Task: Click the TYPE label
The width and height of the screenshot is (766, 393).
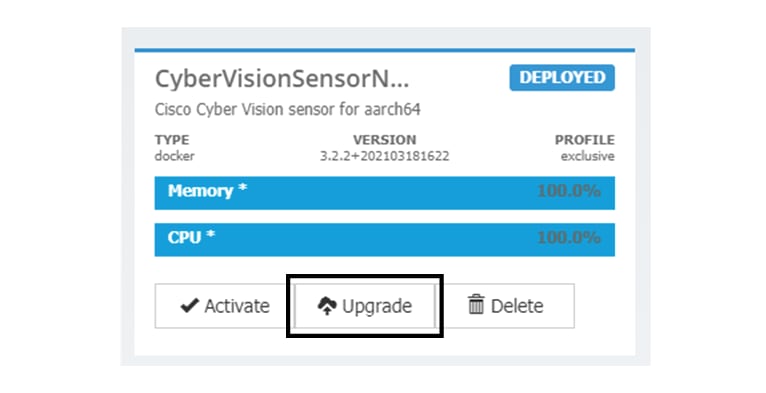Action: tap(172, 140)
